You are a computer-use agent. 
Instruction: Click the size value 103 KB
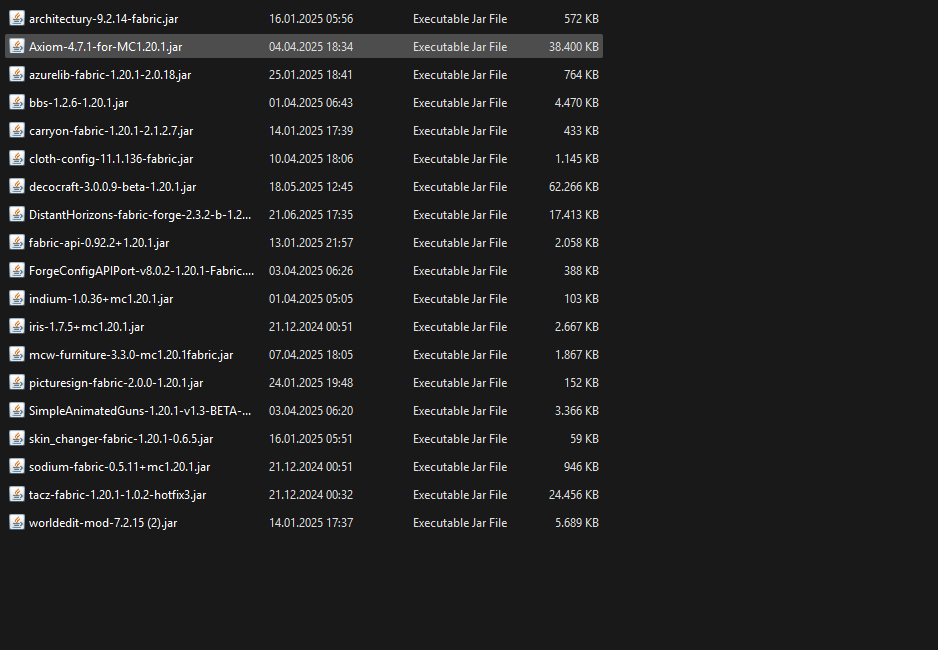[x=581, y=298]
